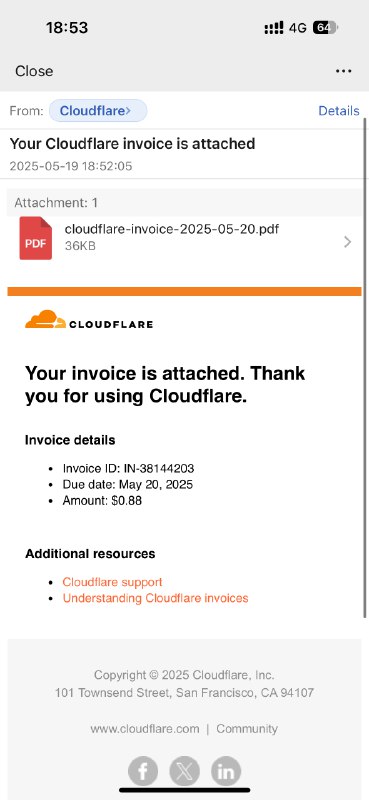This screenshot has height=800, width=369.
Task: Tap the 18:53 clock in status bar
Action: coord(67,28)
